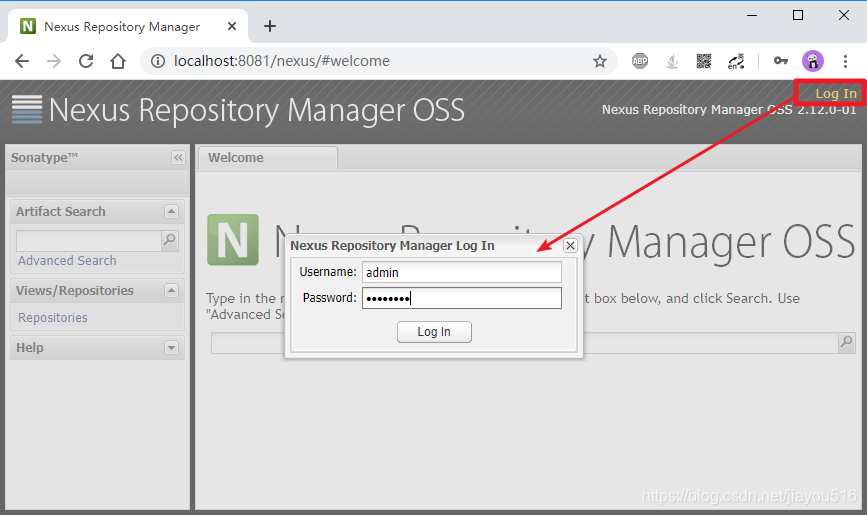Open a new browser tab
Viewport: 867px width, 515px height.
click(269, 26)
